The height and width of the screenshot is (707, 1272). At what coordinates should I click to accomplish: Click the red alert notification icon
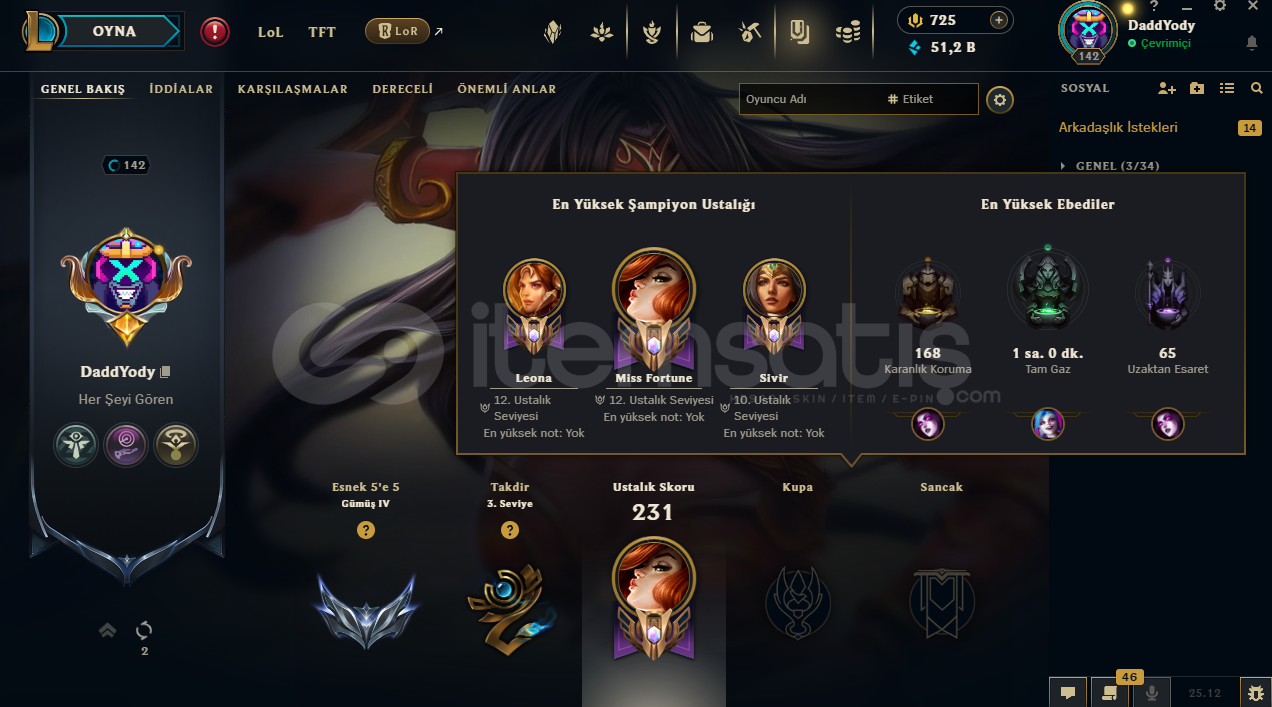[215, 32]
